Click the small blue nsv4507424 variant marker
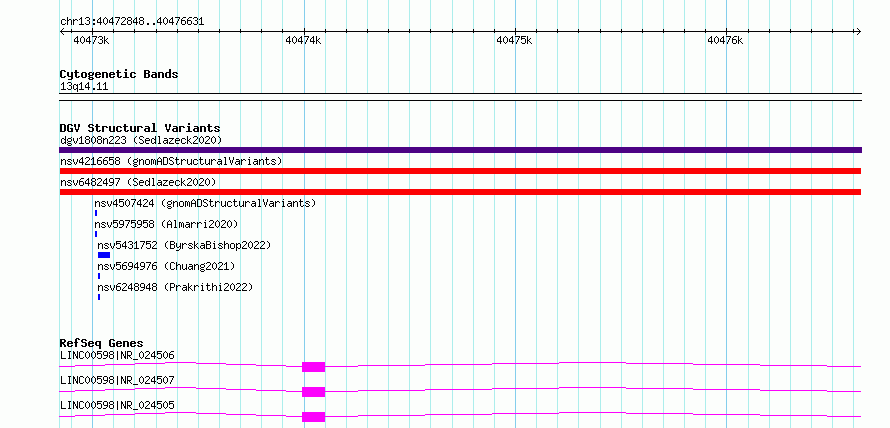The image size is (890, 428). [x=96, y=213]
